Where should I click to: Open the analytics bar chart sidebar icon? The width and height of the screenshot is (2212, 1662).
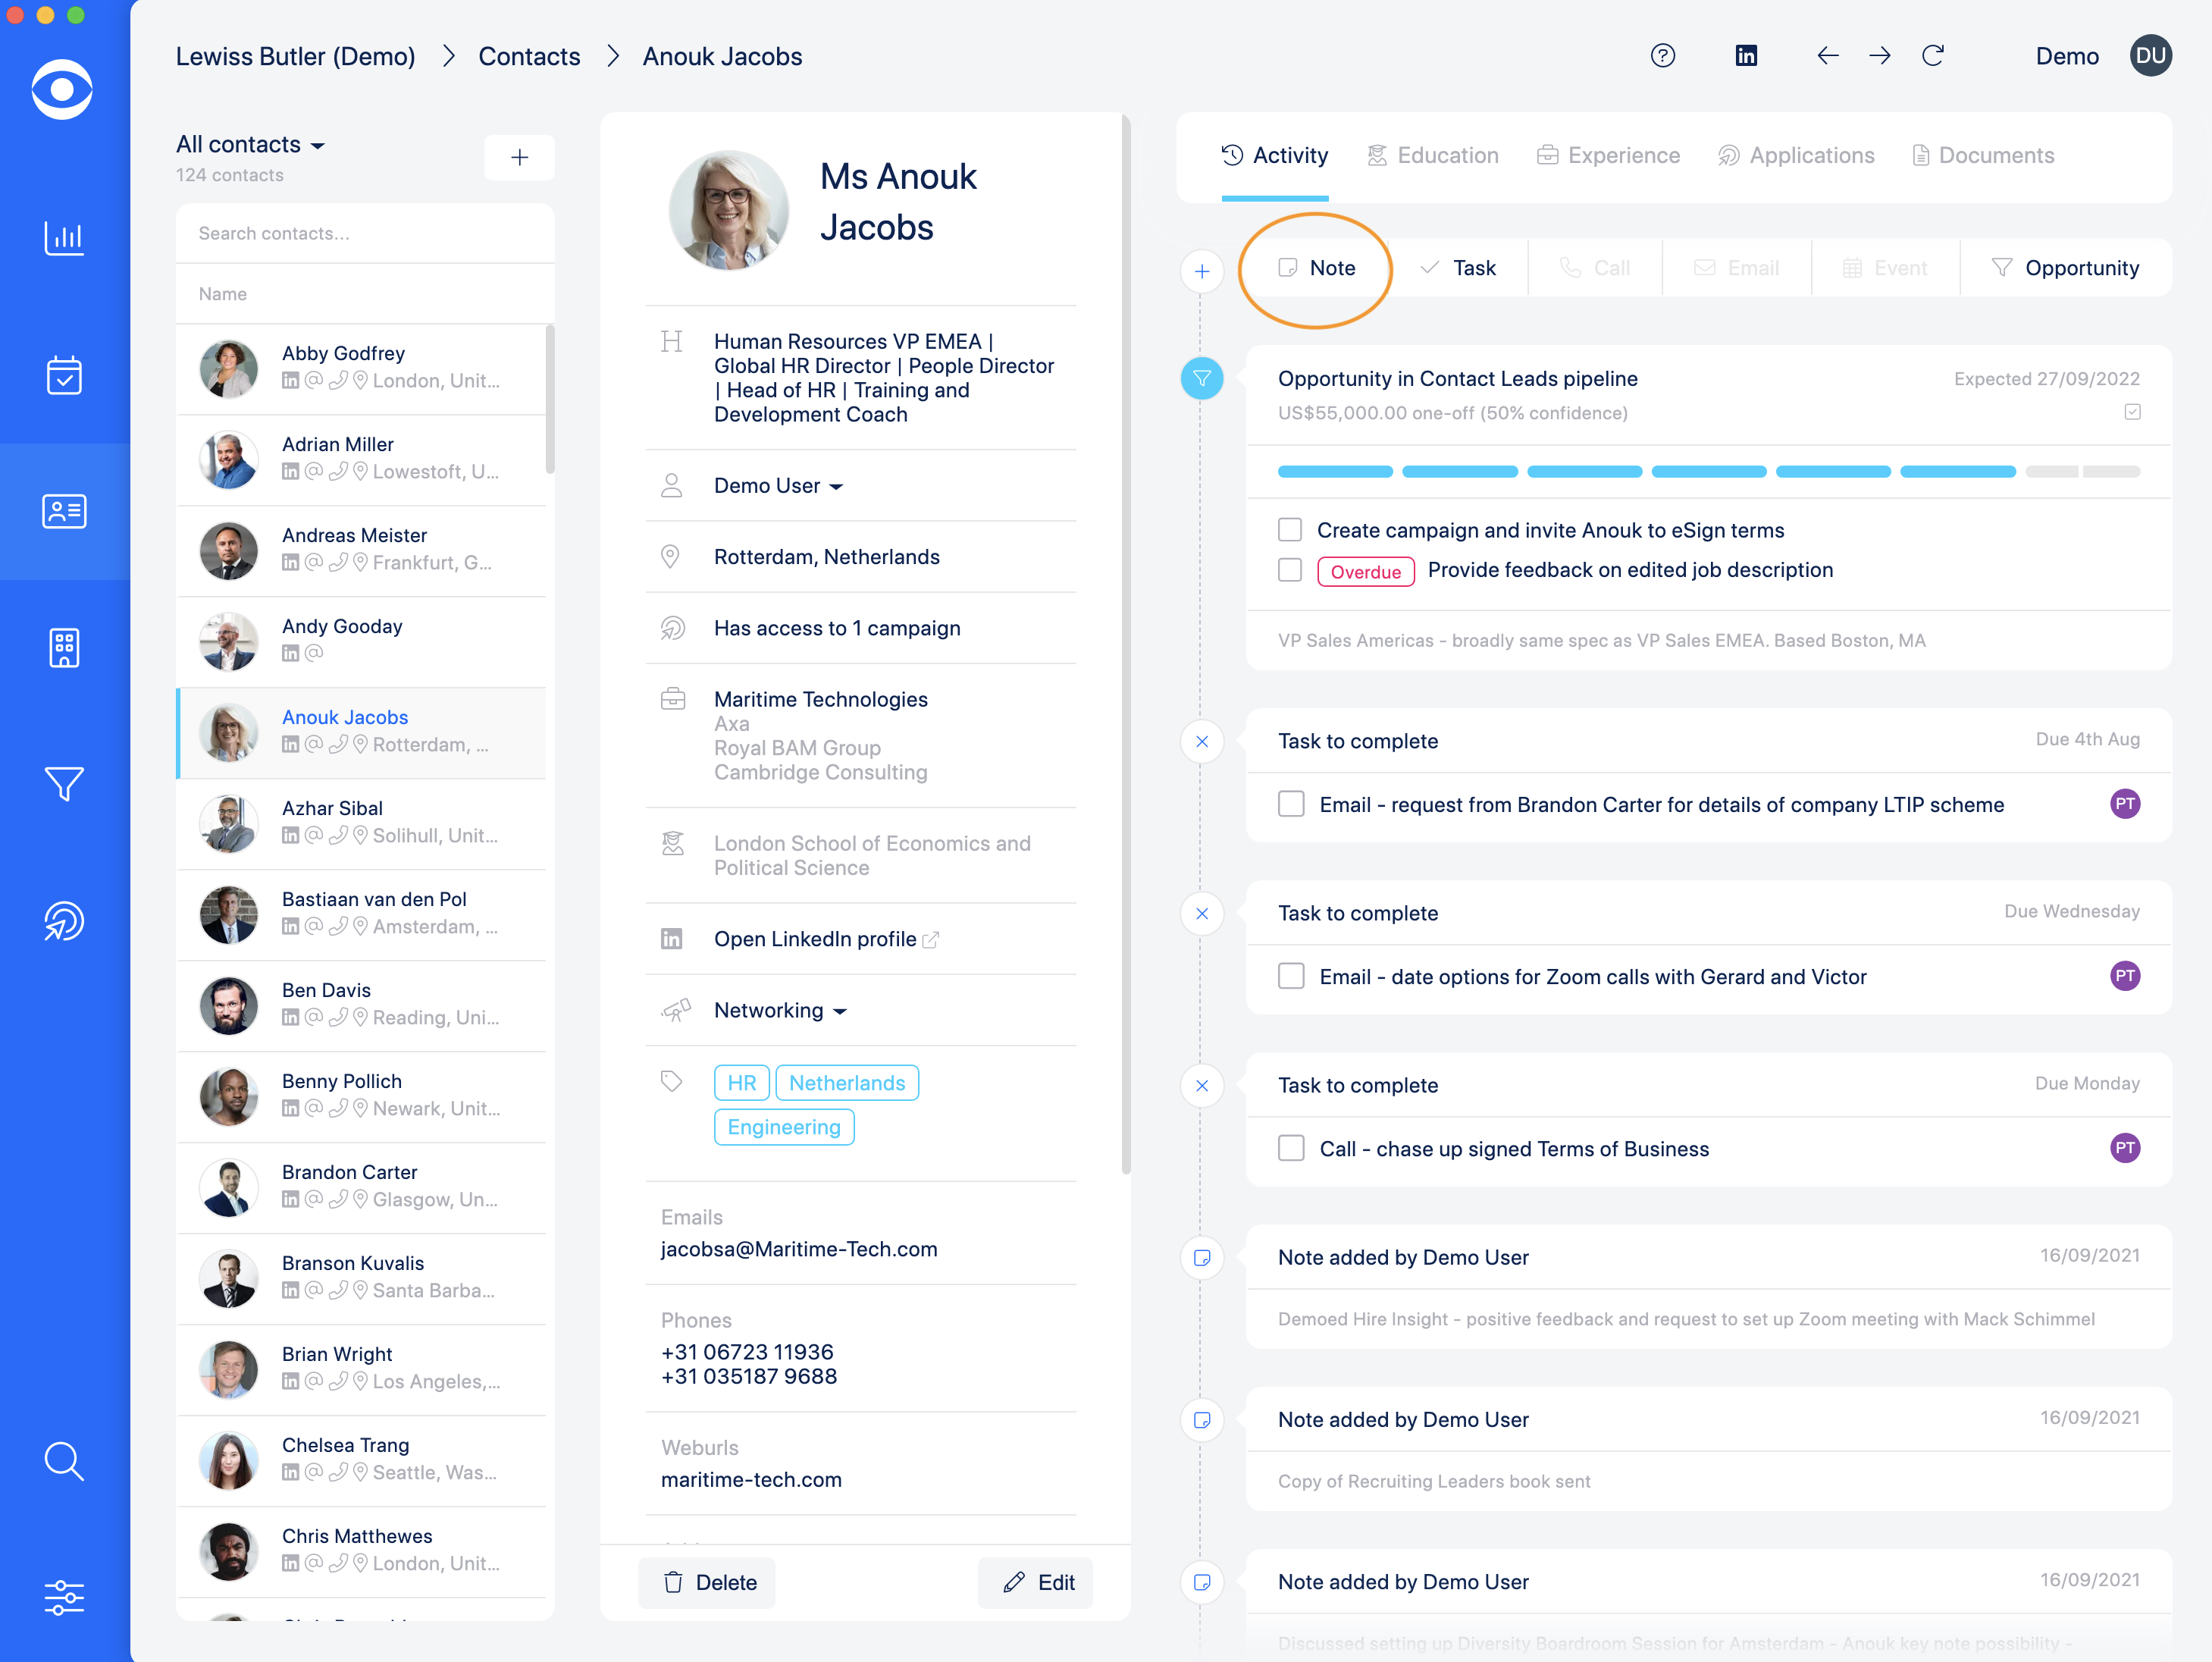pyautogui.click(x=64, y=237)
